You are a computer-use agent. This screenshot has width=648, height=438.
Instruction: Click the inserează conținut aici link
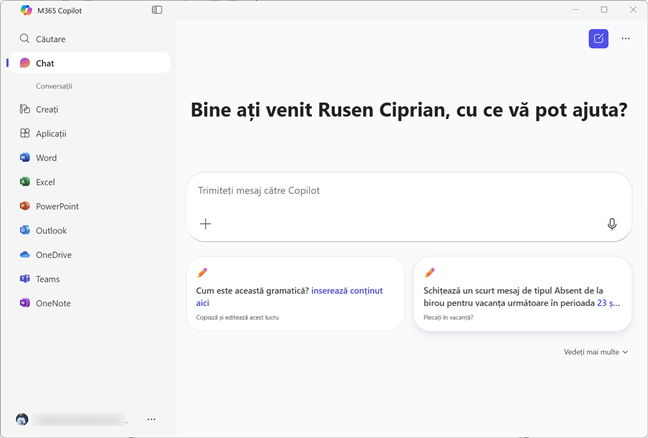(x=289, y=297)
